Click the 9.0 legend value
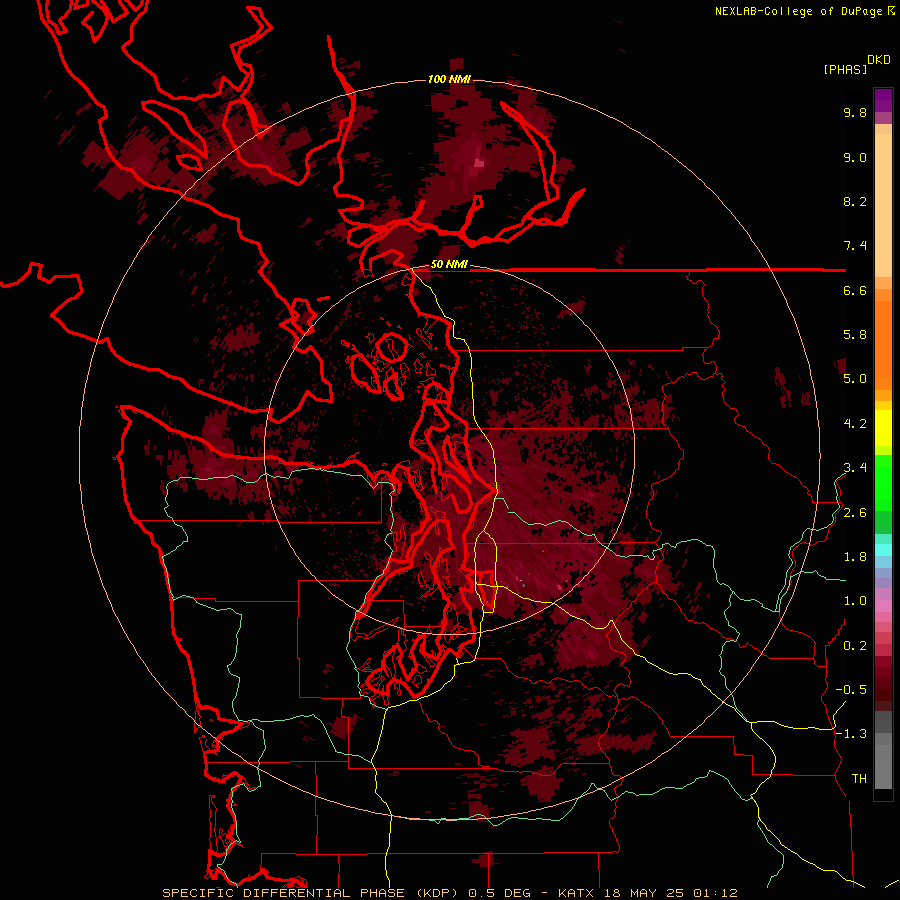Image resolution: width=900 pixels, height=900 pixels. pyautogui.click(x=855, y=157)
